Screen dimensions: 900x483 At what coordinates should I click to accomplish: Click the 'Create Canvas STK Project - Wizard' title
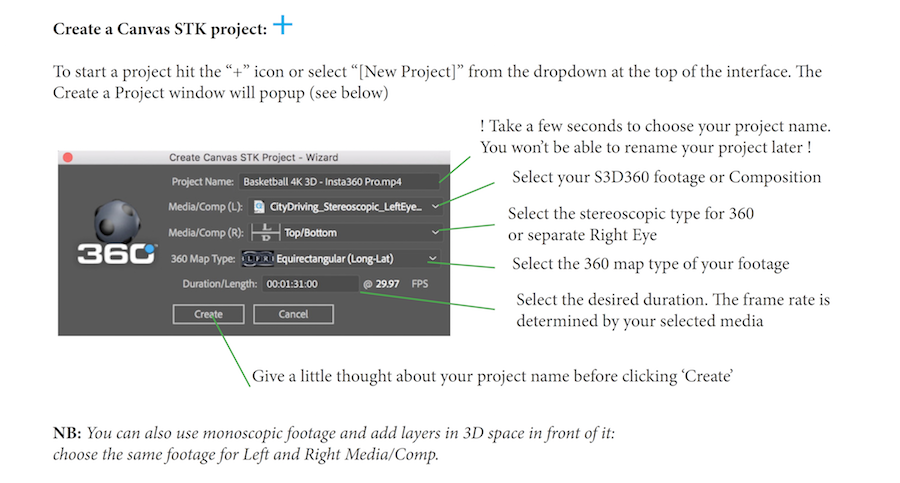(x=254, y=157)
